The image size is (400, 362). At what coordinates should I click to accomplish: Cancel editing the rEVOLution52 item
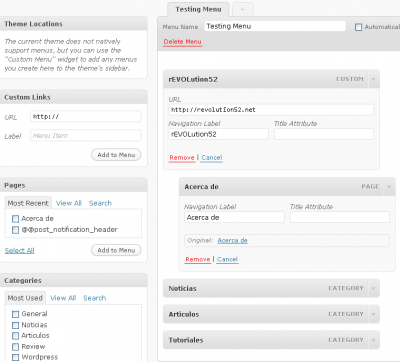tap(212, 157)
